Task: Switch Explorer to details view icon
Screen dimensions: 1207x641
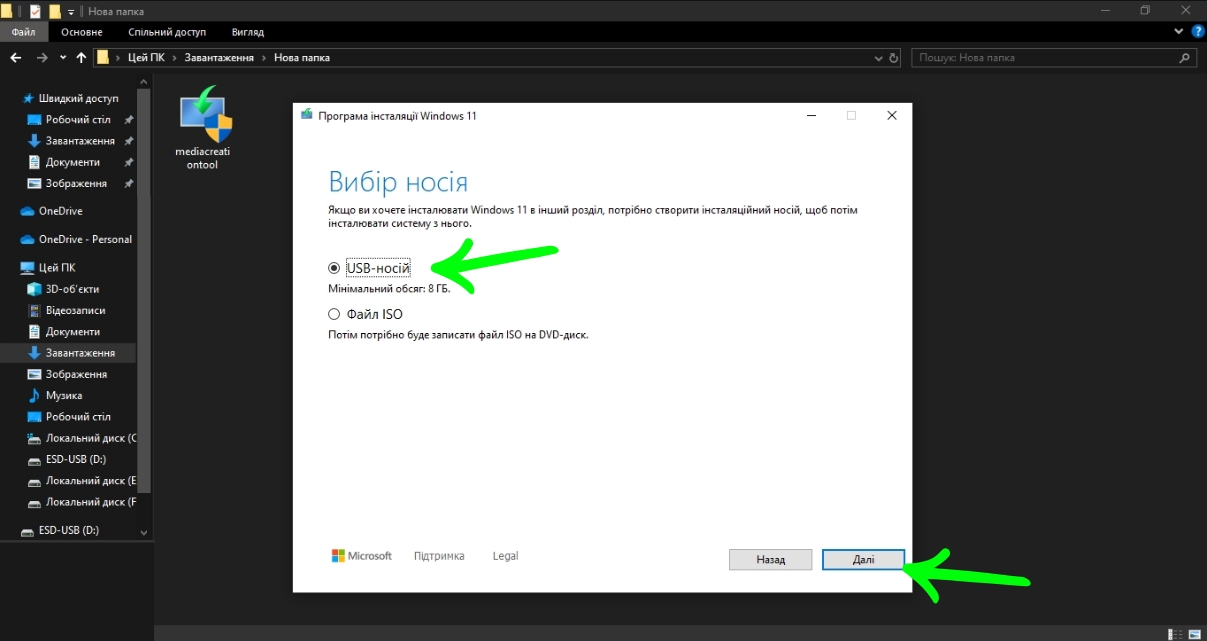Action: click(1177, 632)
